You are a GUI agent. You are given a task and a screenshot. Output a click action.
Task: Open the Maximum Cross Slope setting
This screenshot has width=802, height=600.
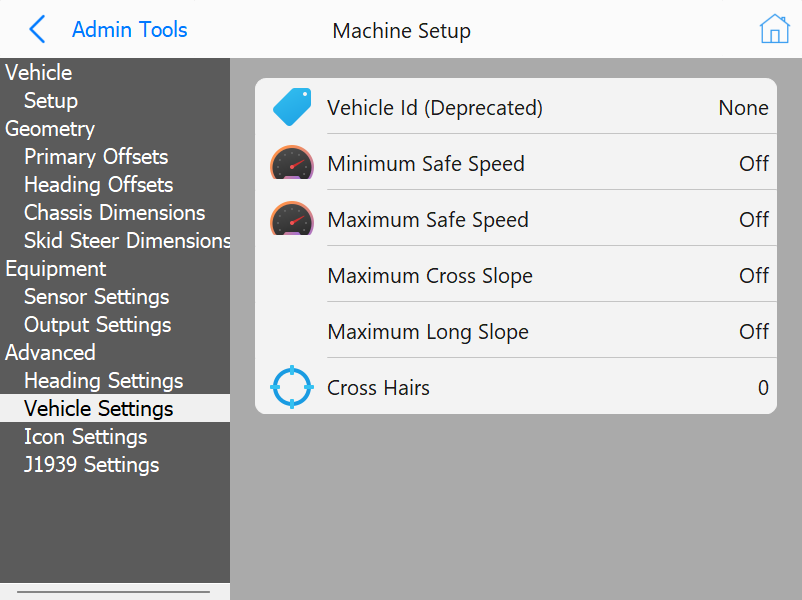point(516,275)
